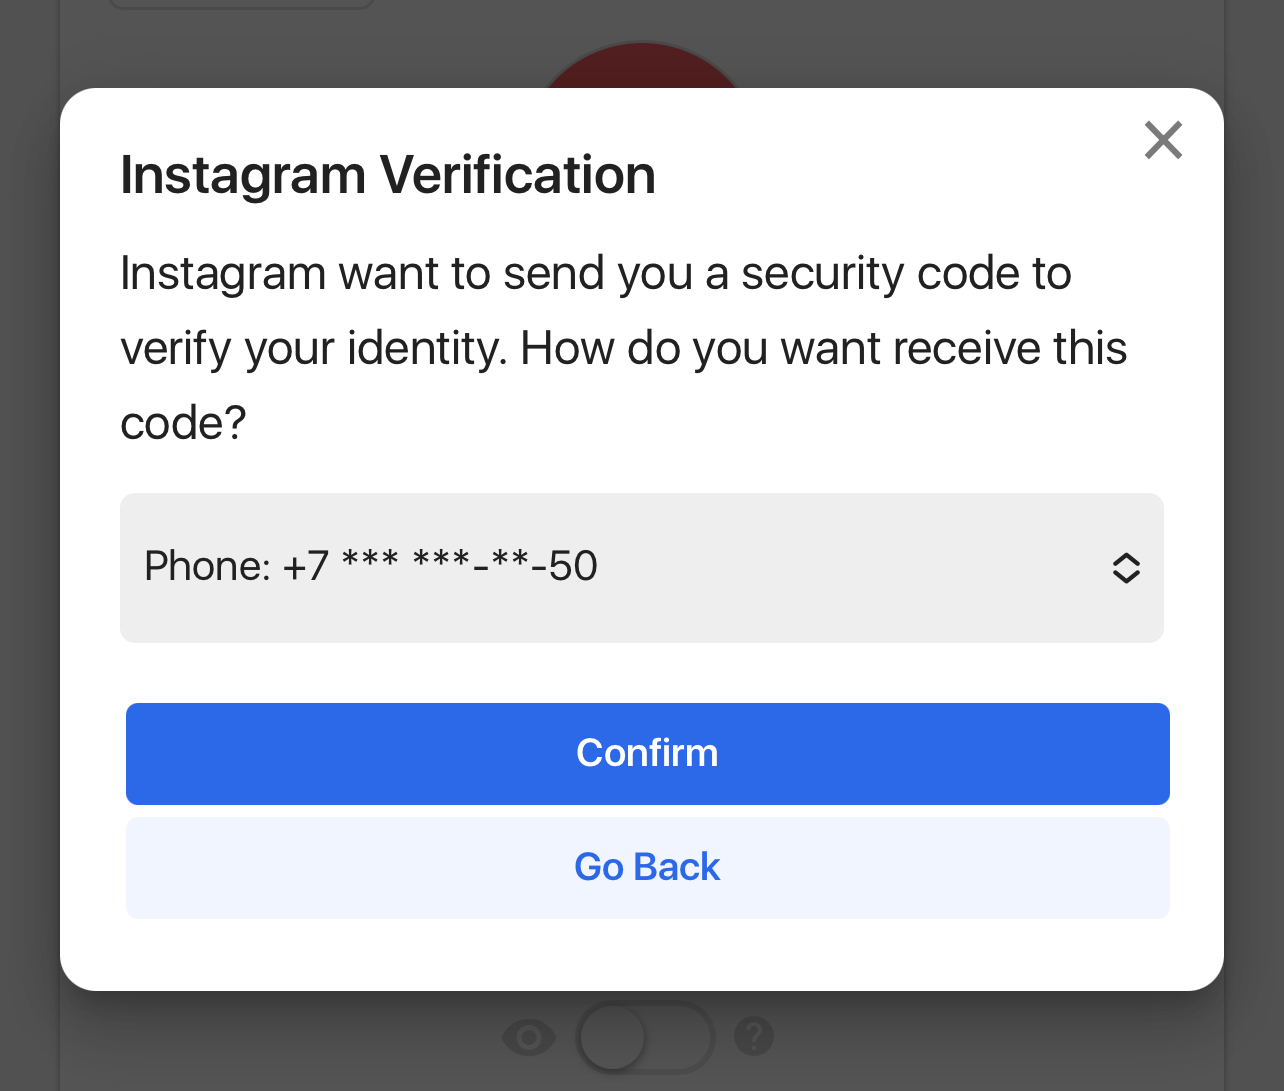The height and width of the screenshot is (1091, 1284).
Task: Close the Instagram Verification dialog with X
Action: coord(1163,140)
